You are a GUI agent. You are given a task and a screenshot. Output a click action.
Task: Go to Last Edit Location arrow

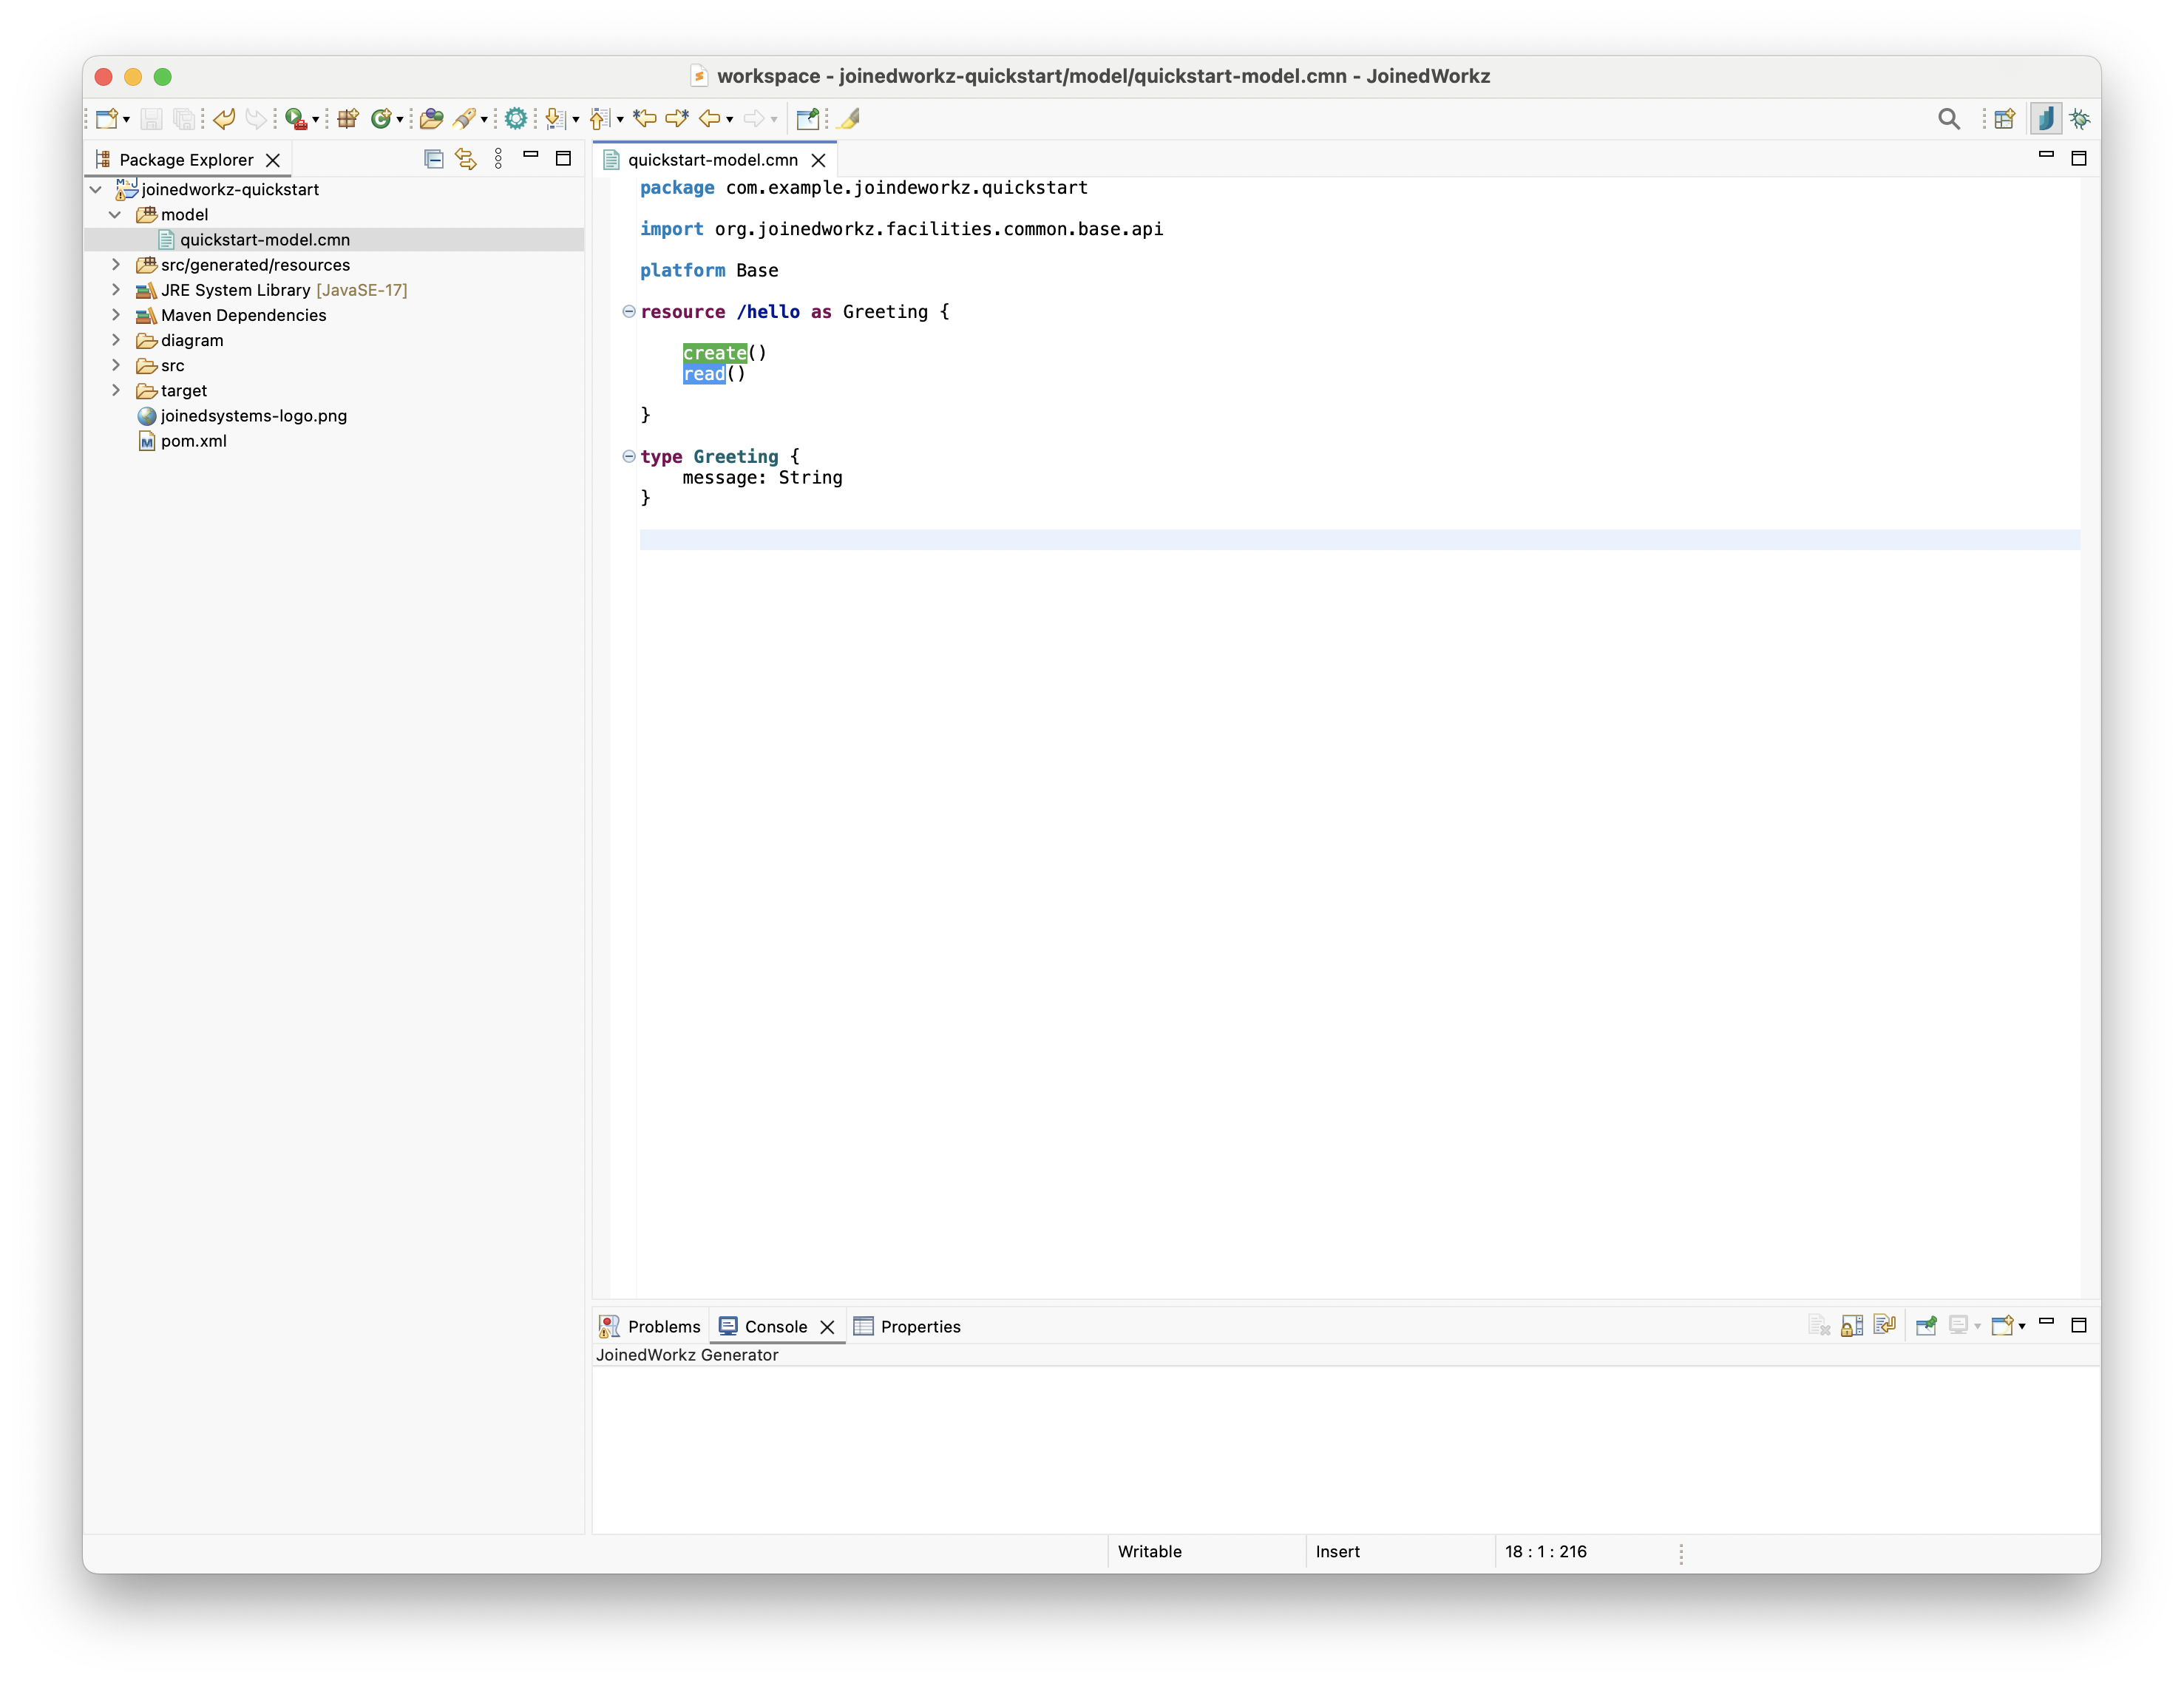point(644,119)
